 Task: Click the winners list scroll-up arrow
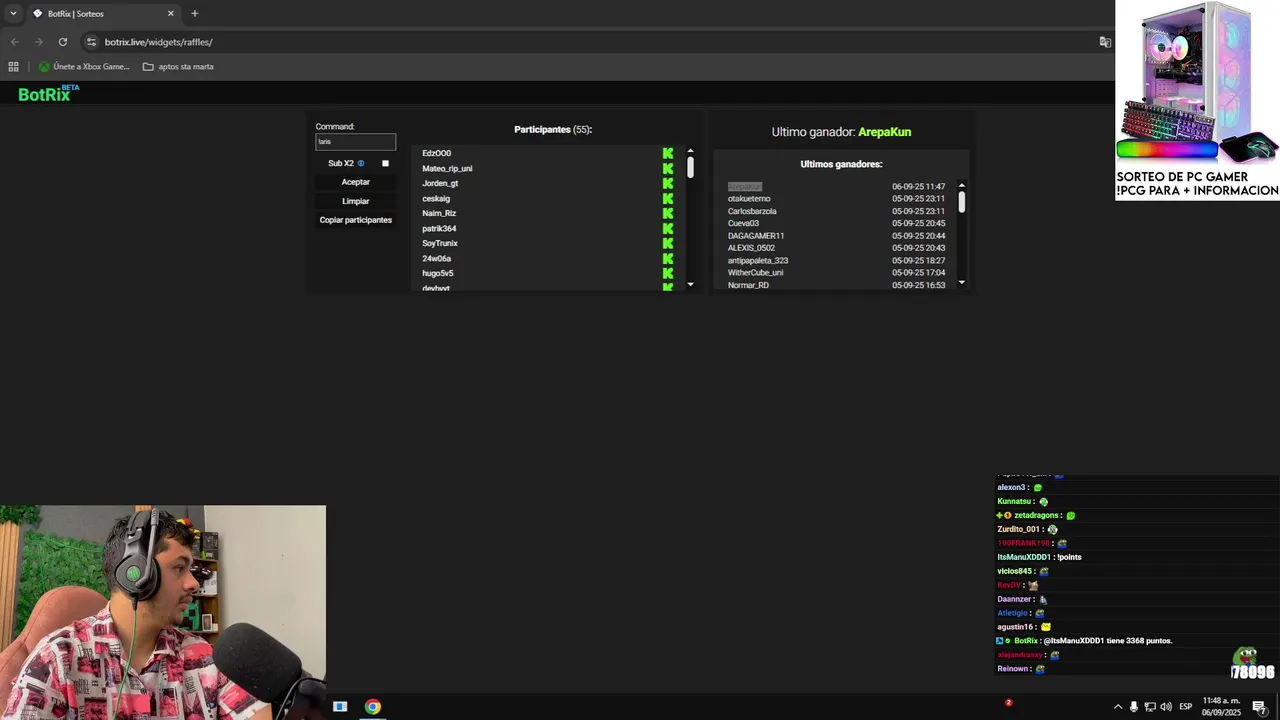click(962, 185)
